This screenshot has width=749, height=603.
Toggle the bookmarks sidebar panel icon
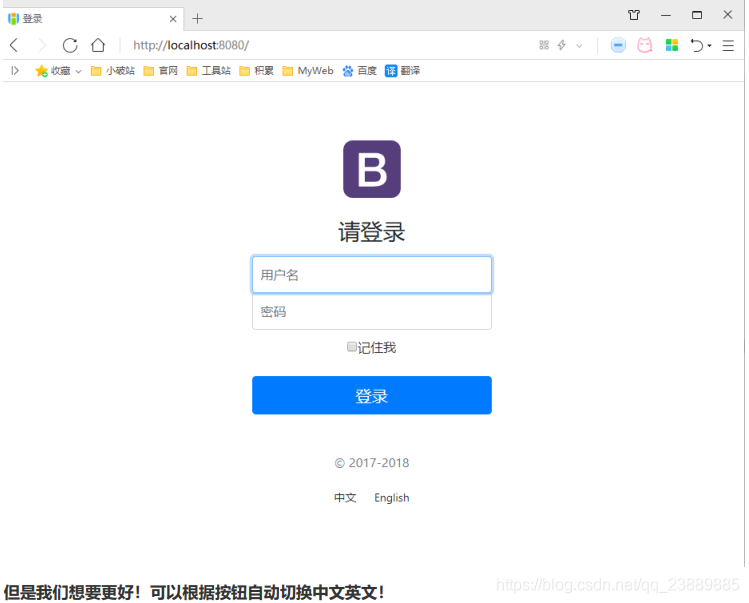pos(15,71)
